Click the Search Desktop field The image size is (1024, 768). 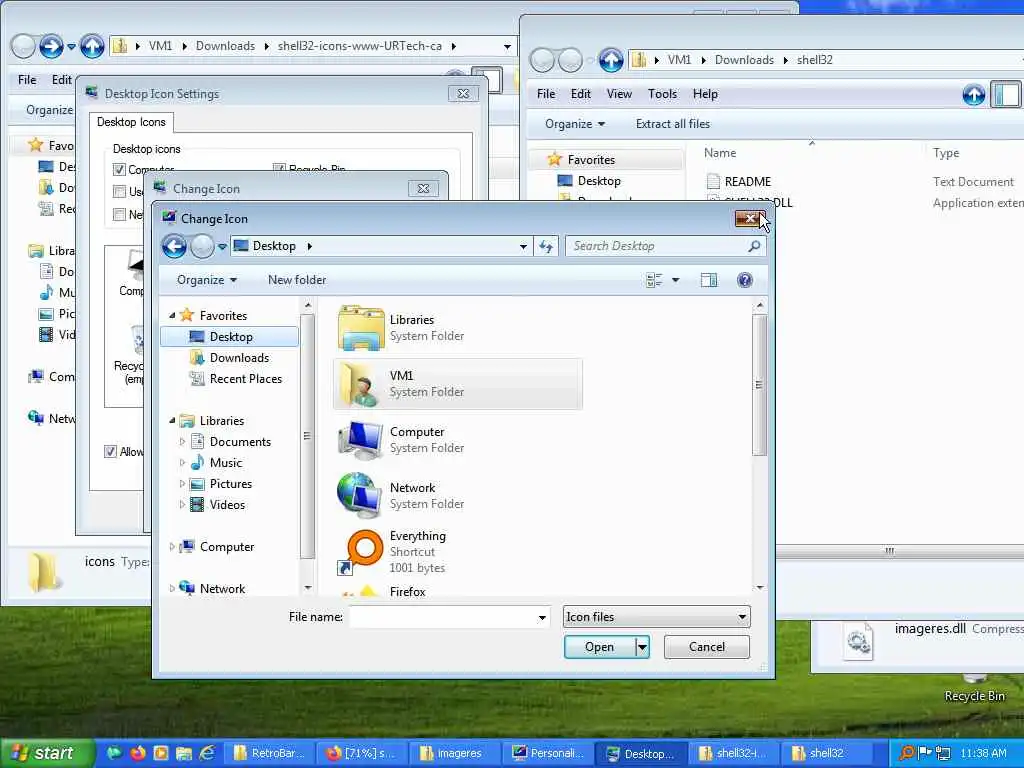pos(658,246)
